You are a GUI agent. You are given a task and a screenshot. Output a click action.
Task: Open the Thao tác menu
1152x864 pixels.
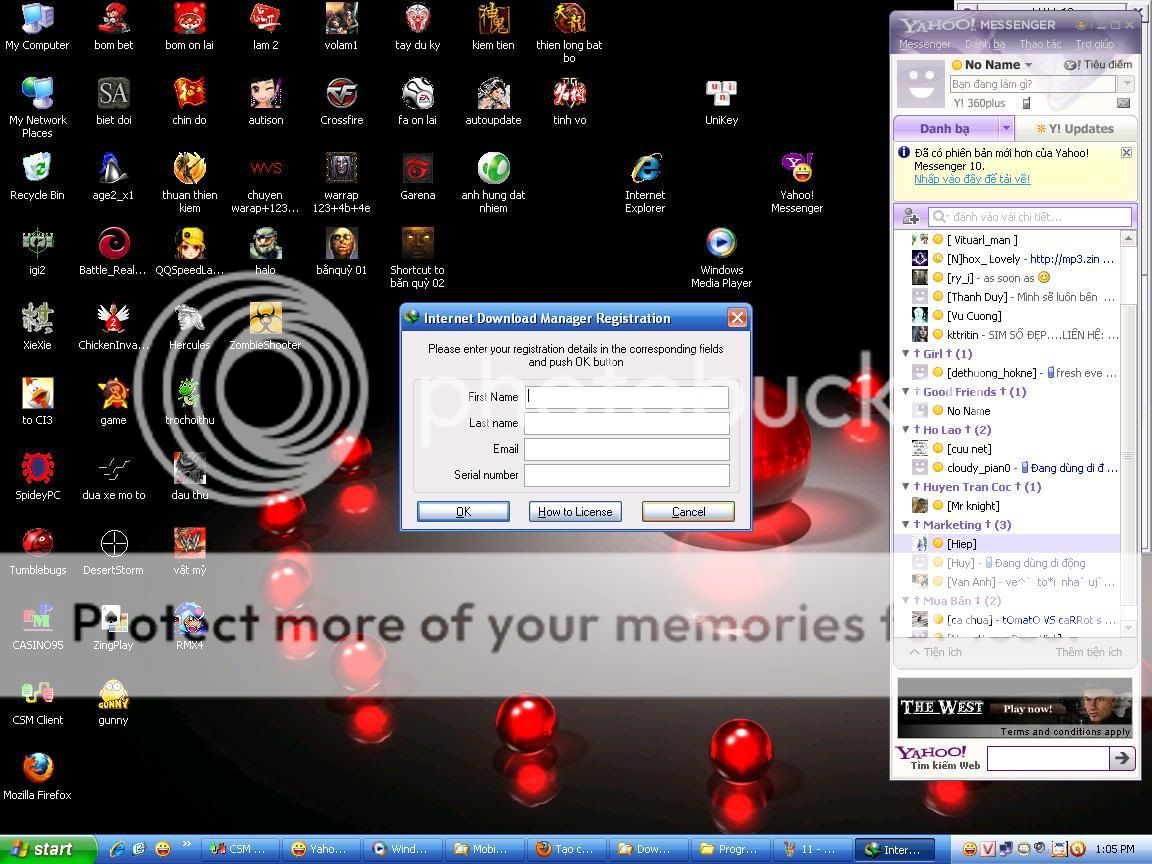pyautogui.click(x=1040, y=44)
